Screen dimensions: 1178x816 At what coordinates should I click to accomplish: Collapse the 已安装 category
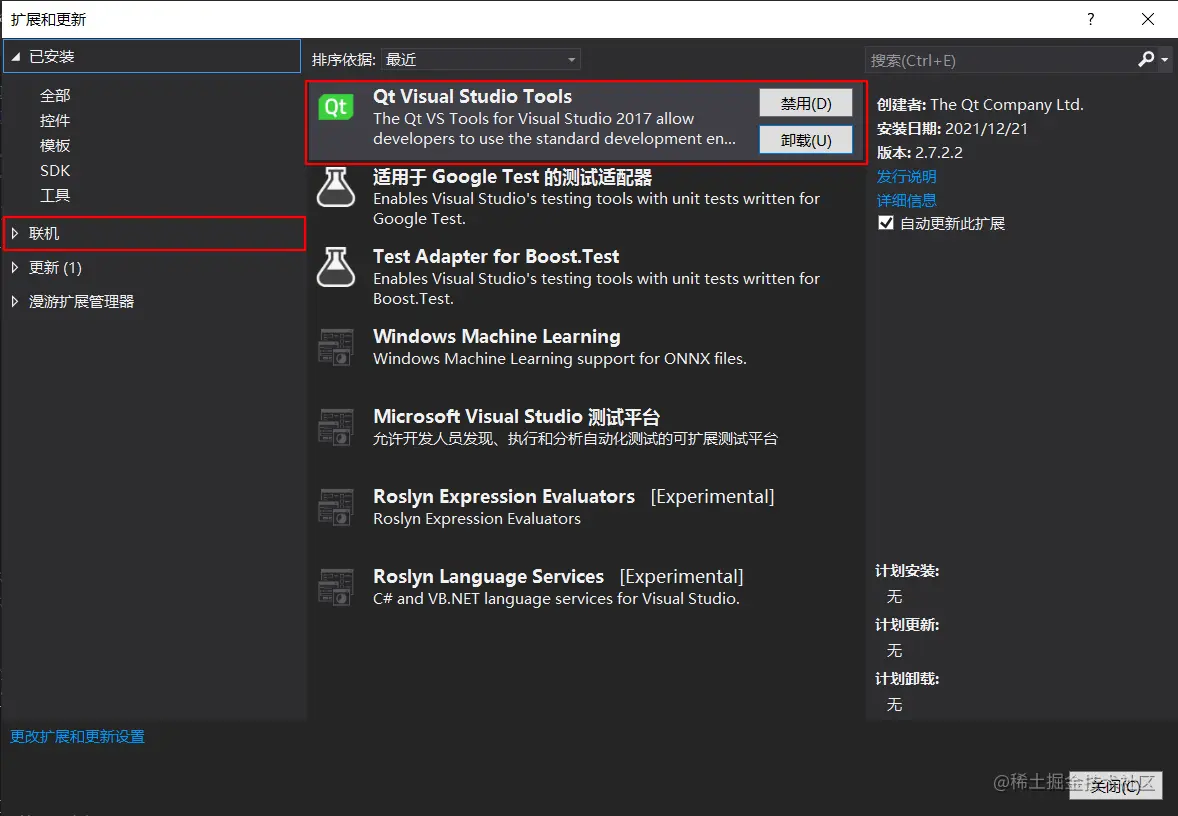click(15, 57)
